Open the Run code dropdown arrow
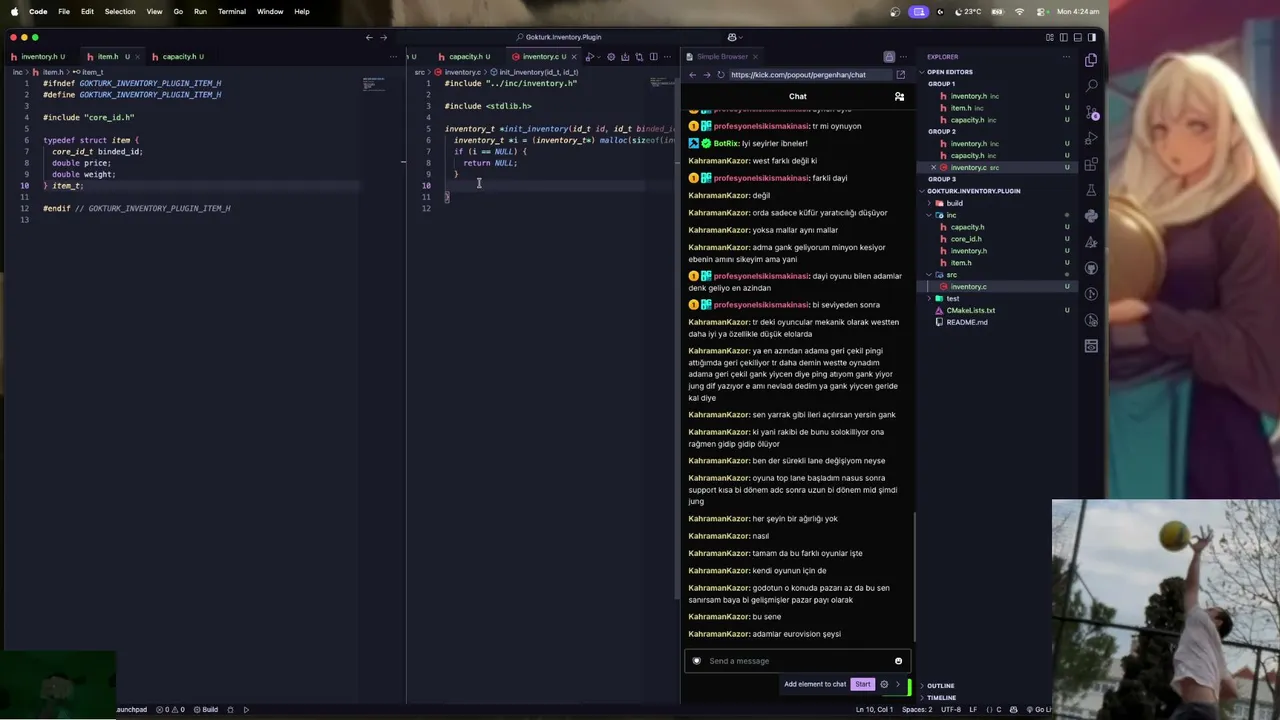1280x720 pixels. coord(598,57)
